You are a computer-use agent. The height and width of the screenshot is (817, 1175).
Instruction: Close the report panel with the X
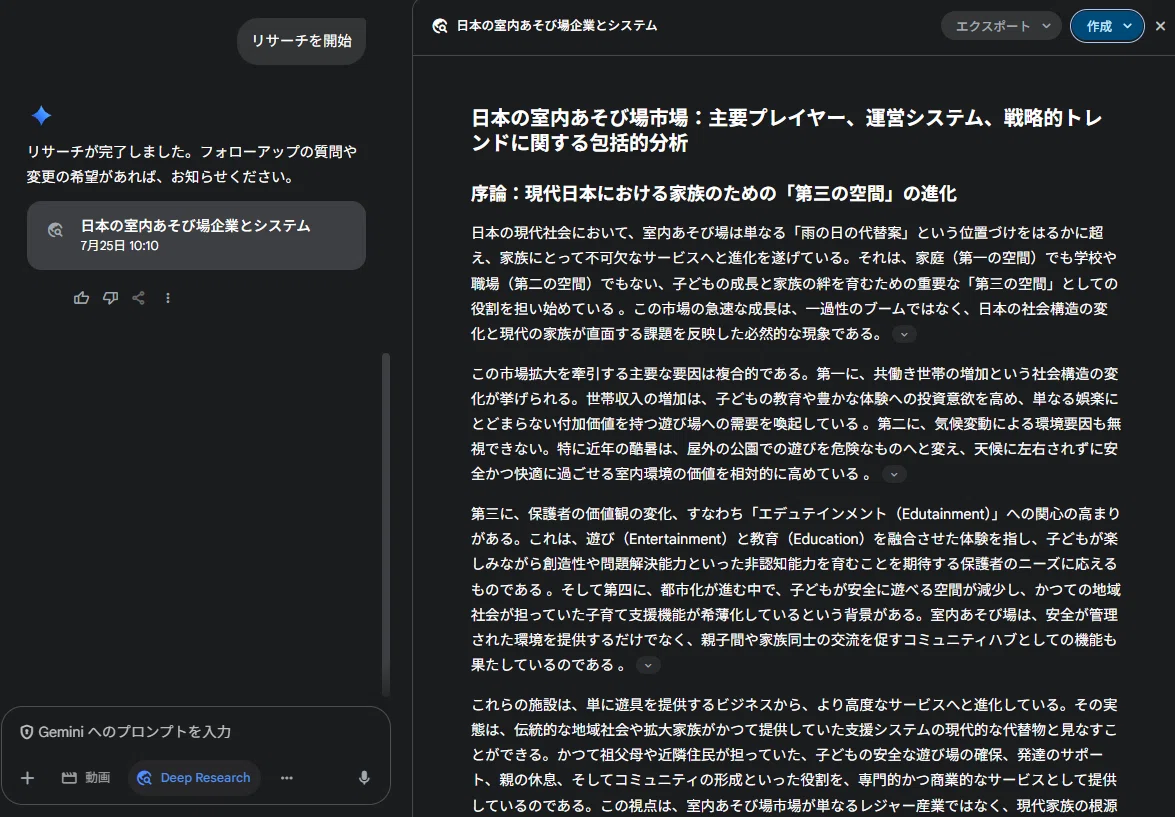pyautogui.click(x=1160, y=26)
